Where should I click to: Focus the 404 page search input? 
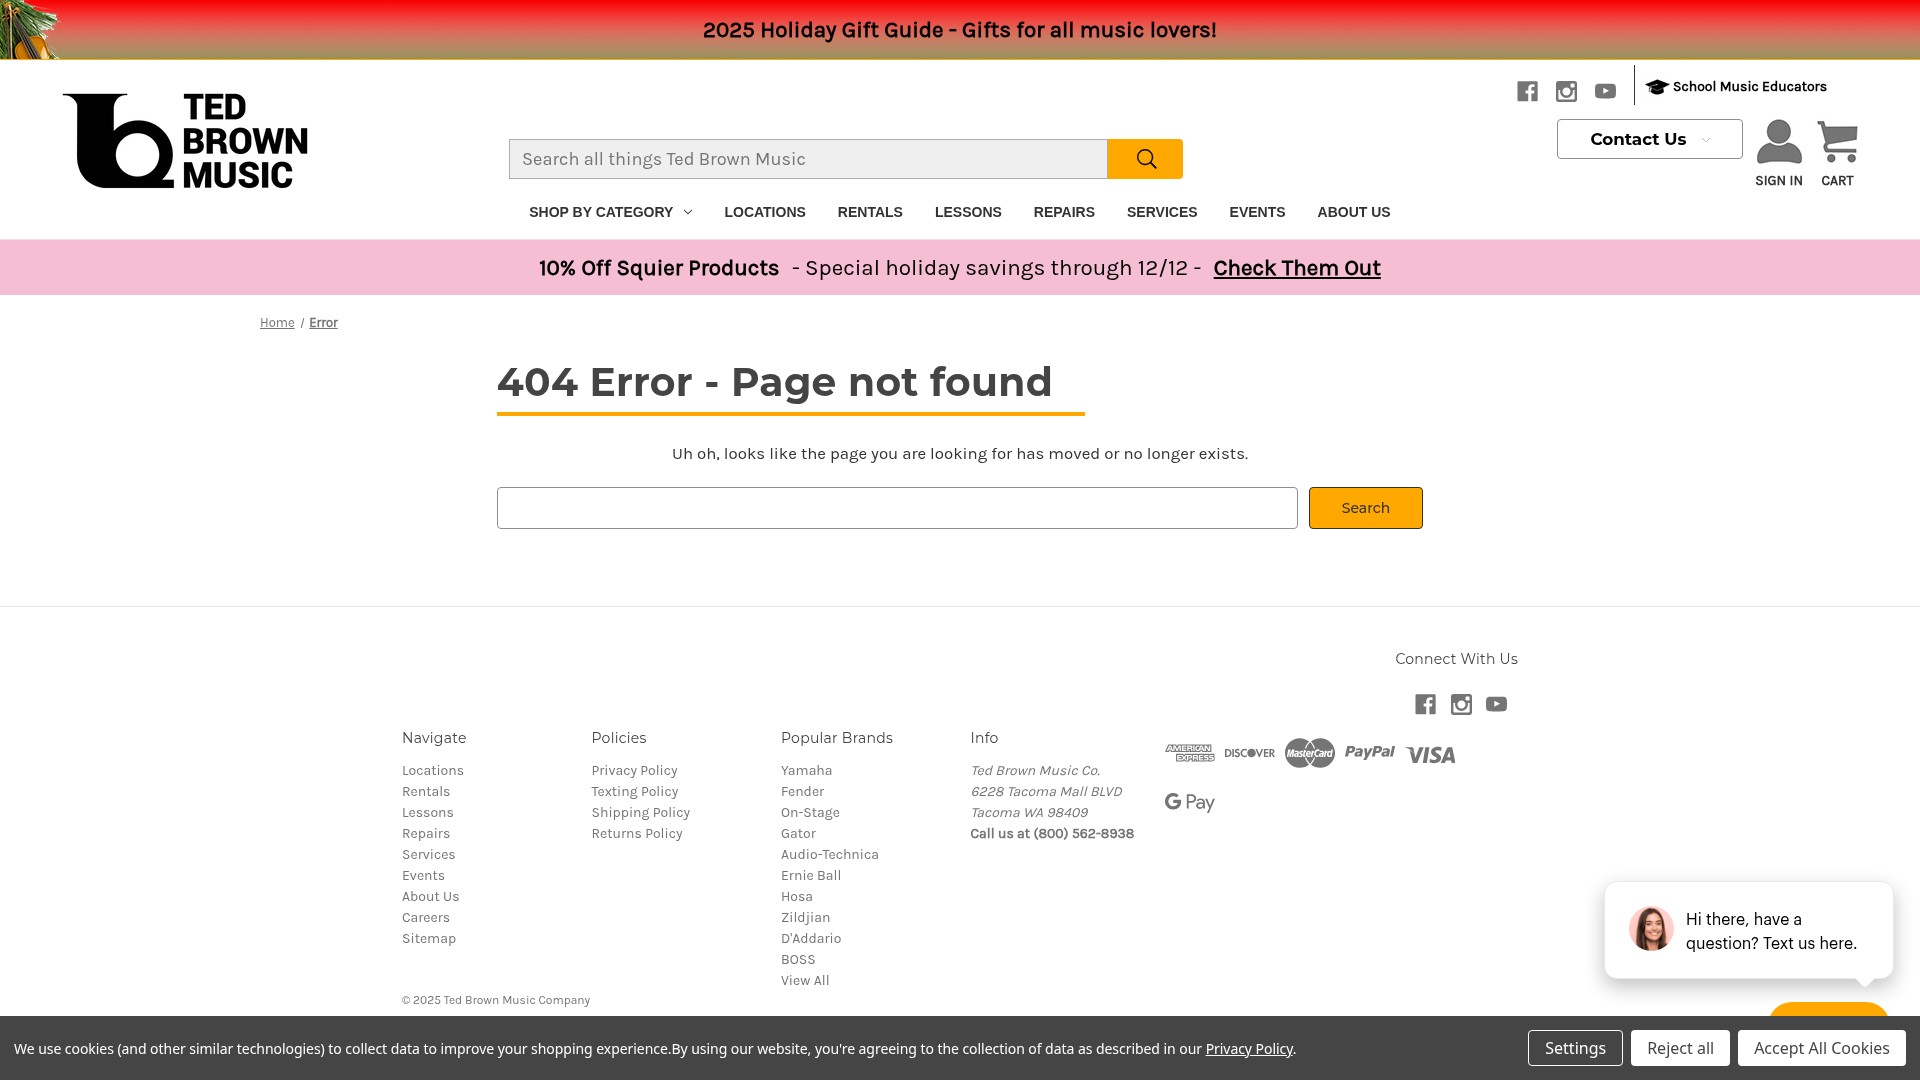coord(897,508)
